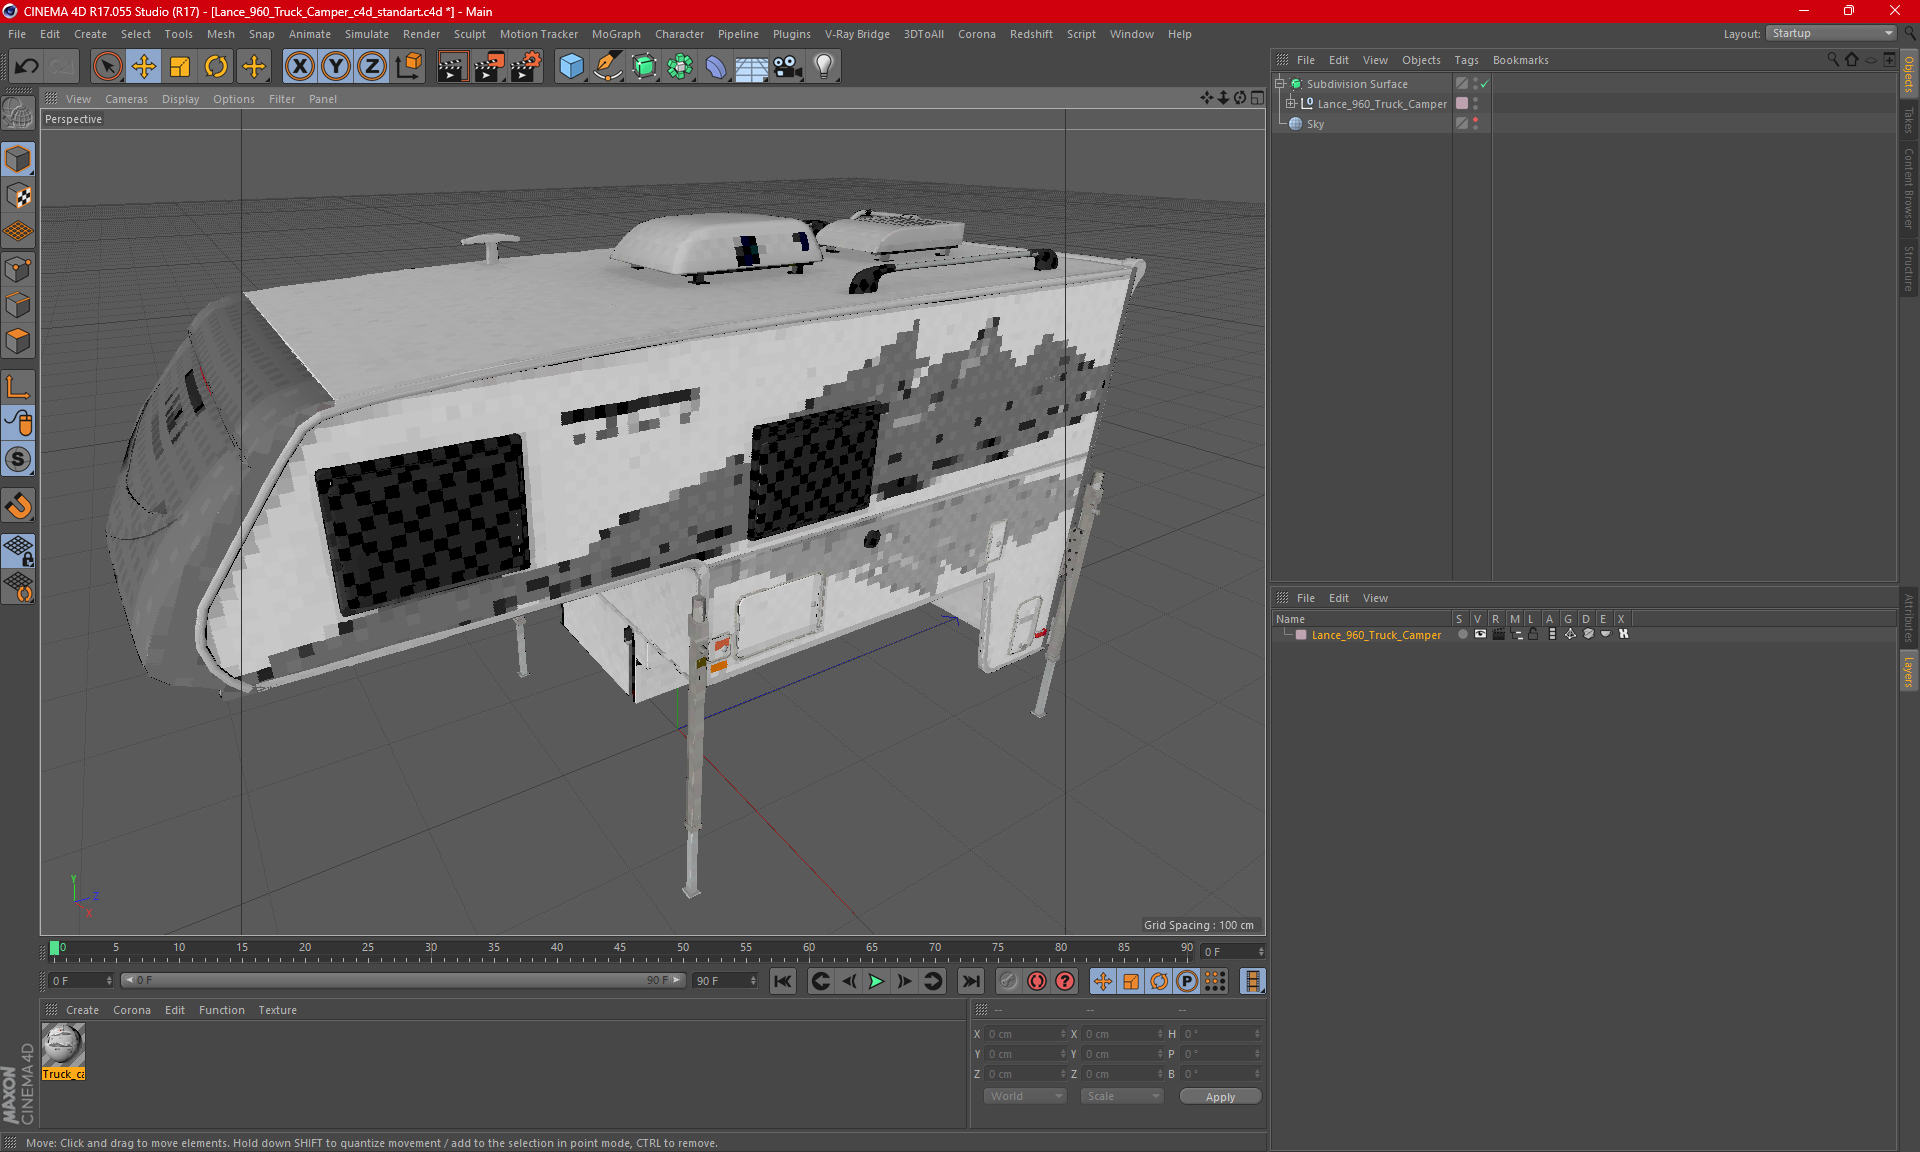Expand the Lance_960_Truck_Camper object tree
Viewport: 1920px width, 1152px height.
pyautogui.click(x=1291, y=104)
